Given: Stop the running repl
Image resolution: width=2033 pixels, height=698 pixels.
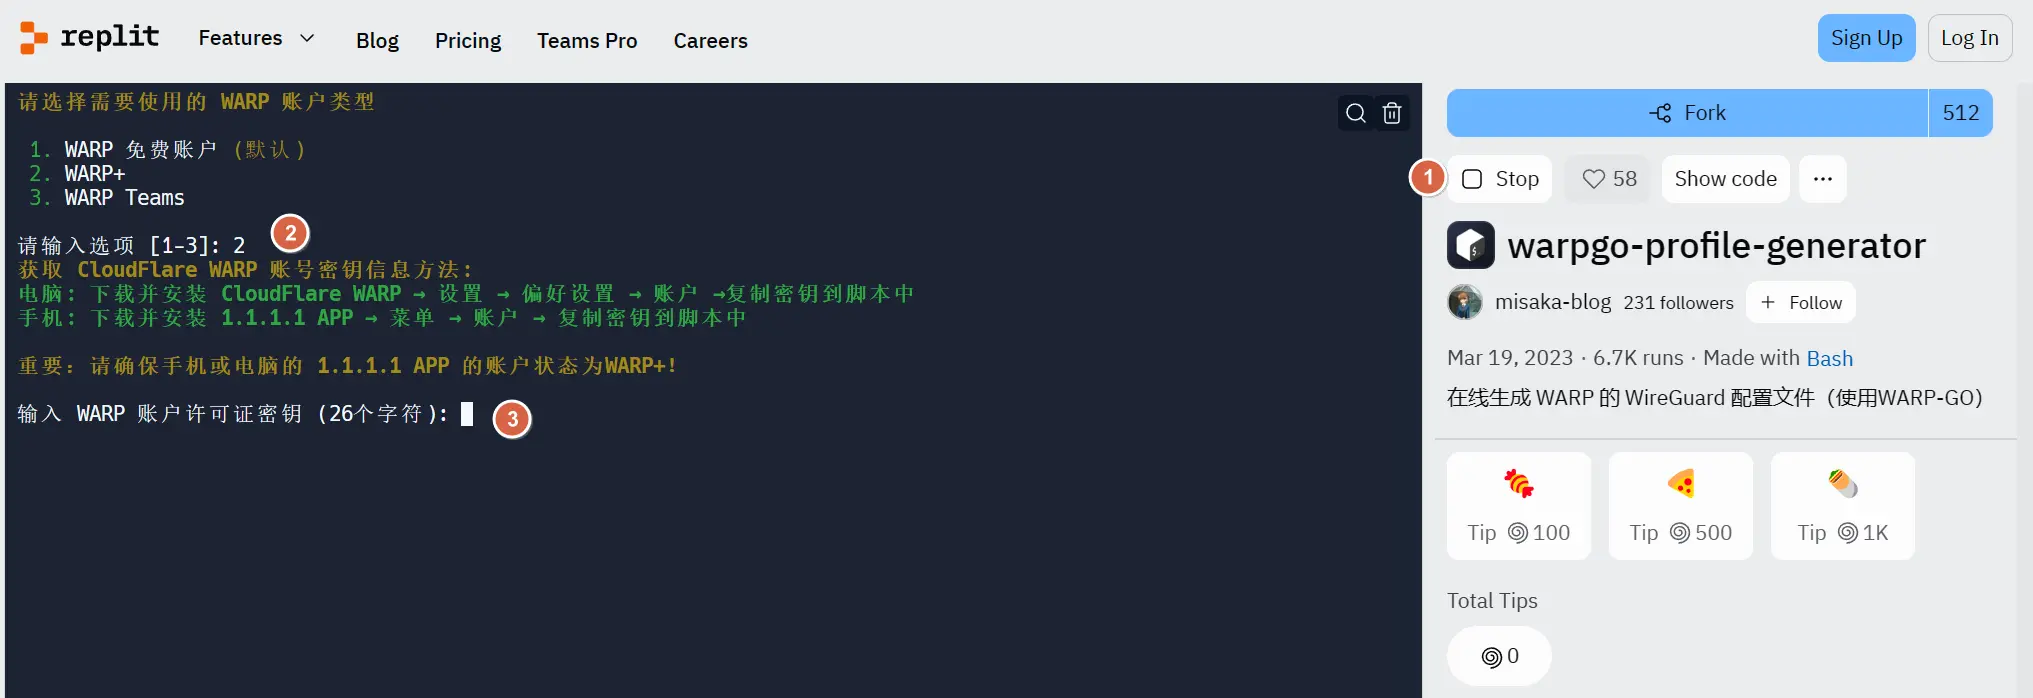Looking at the screenshot, I should [x=1500, y=179].
